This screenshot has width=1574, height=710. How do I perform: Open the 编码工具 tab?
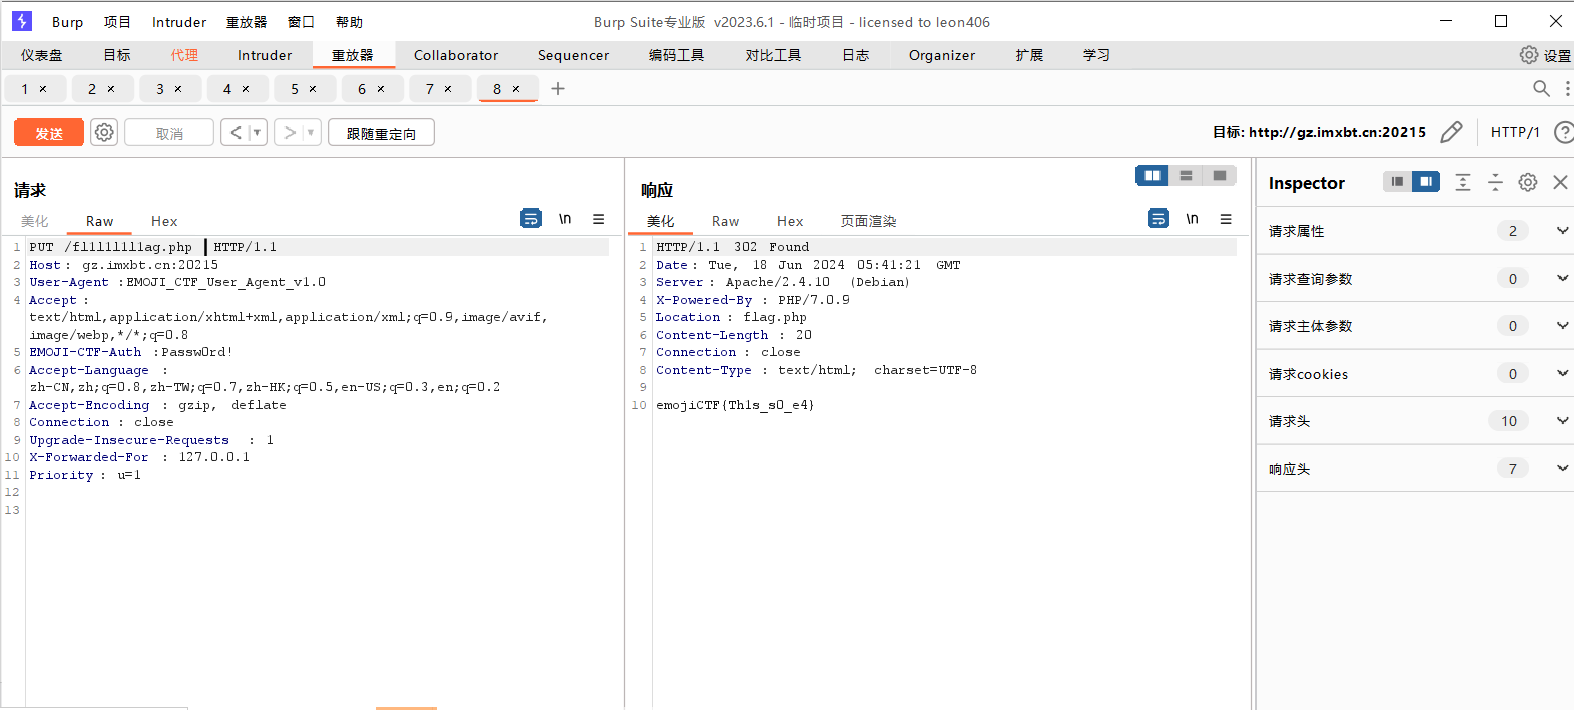pos(676,55)
